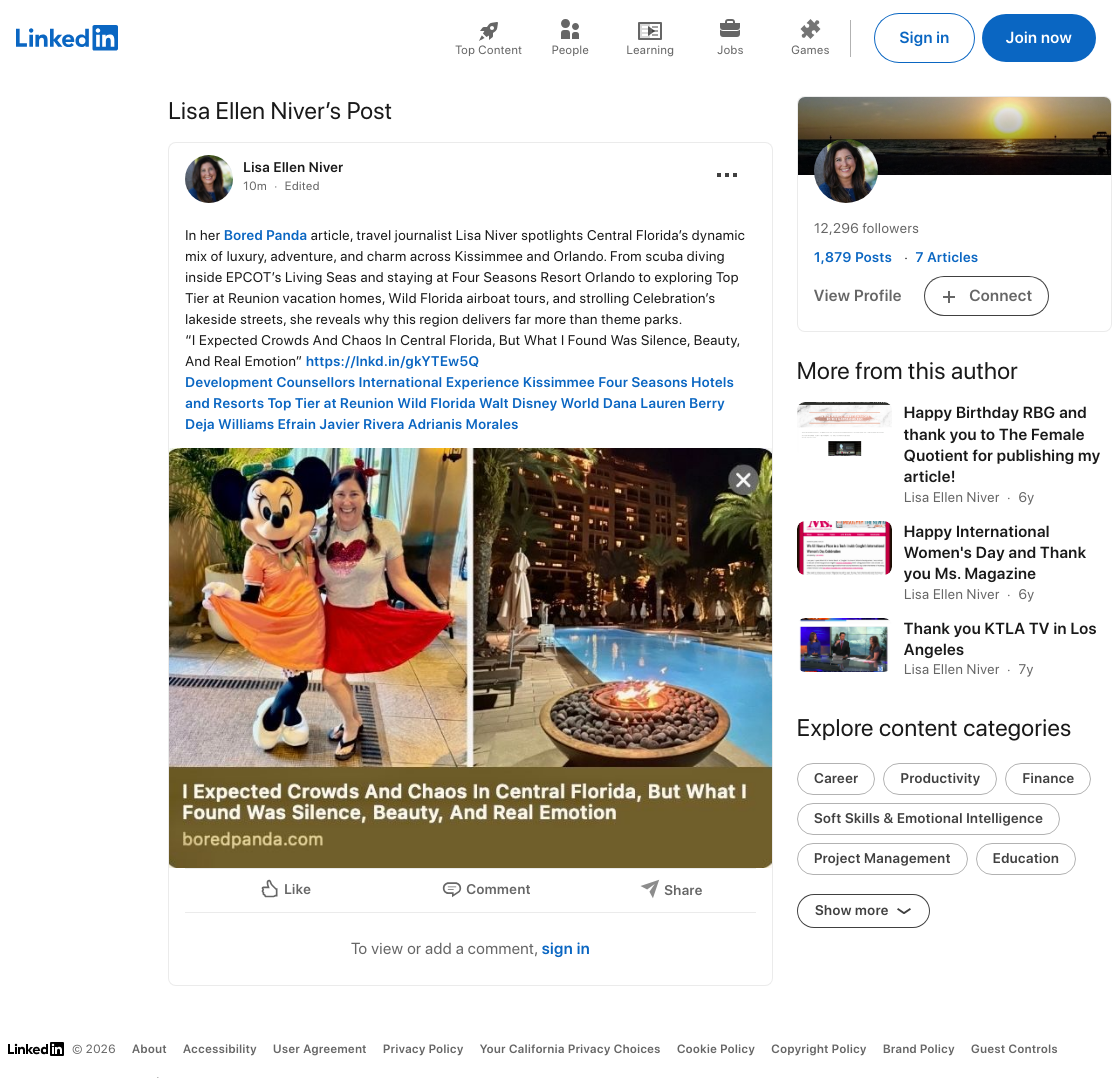Open the Jobs briefcase icon
Screen dimensions: 1112x1078
(x=730, y=29)
